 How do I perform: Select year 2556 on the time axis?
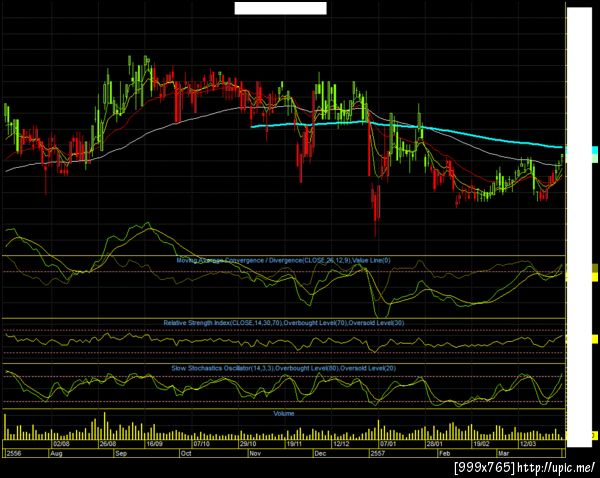13,453
